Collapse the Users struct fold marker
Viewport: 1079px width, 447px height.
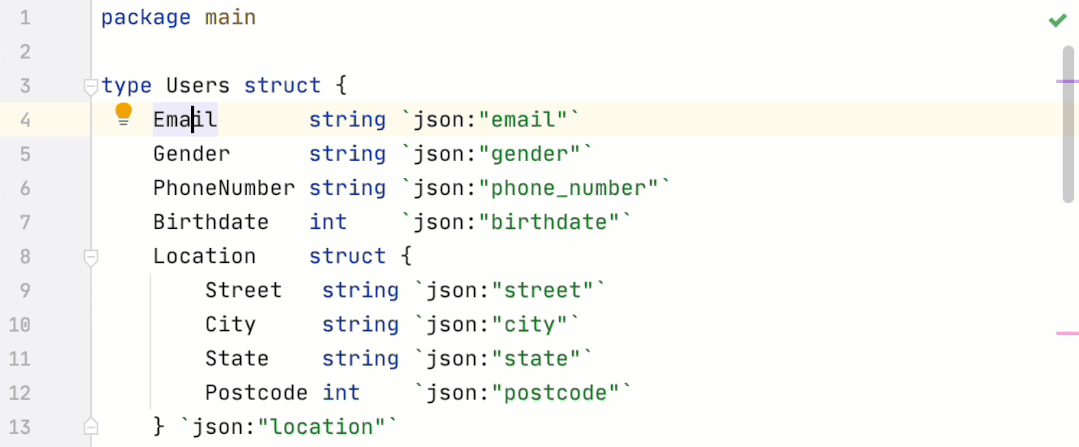point(91,86)
